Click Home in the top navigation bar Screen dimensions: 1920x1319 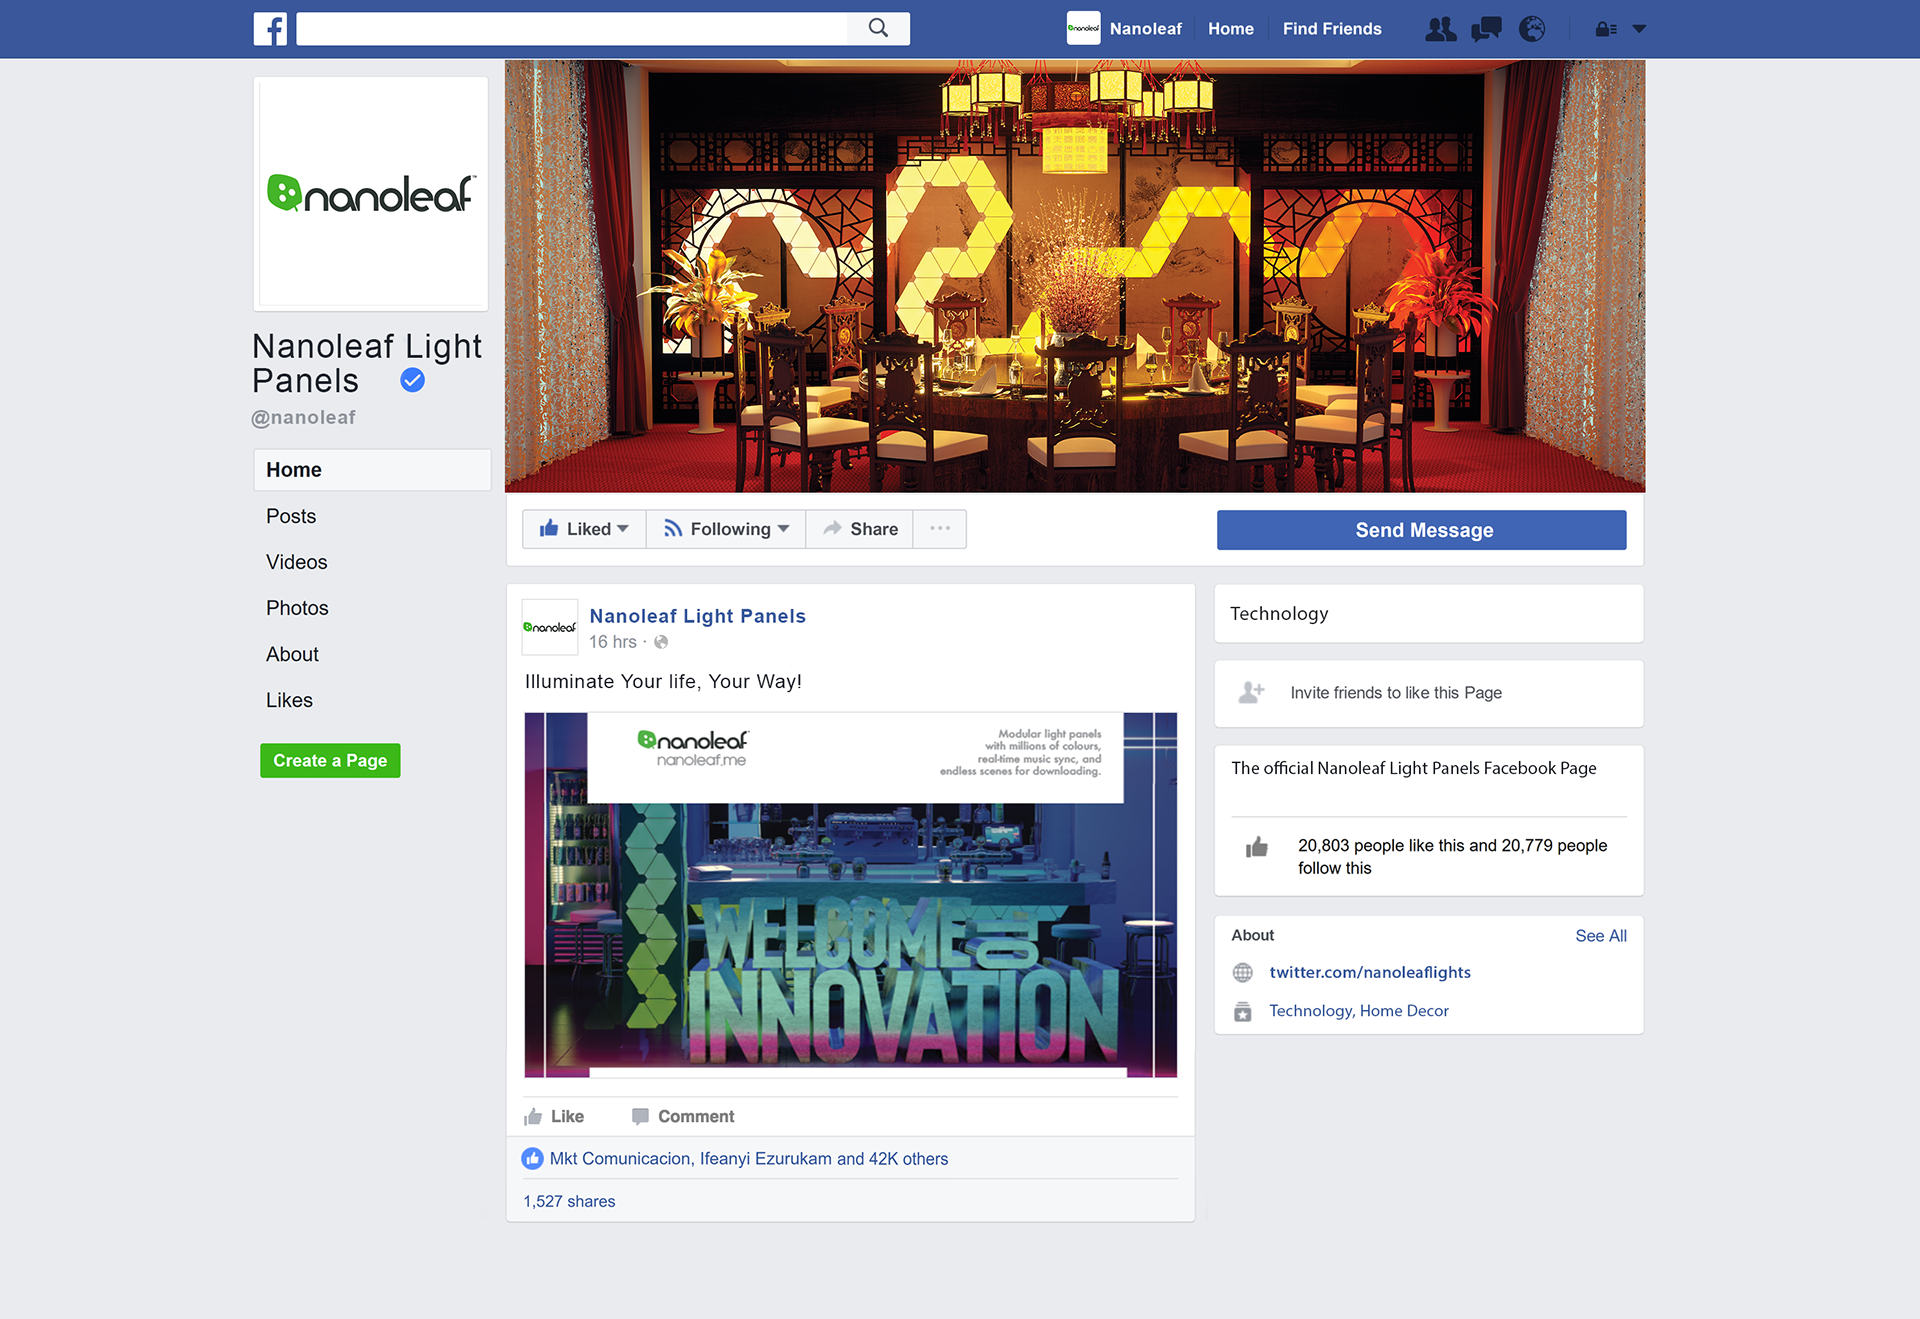pyautogui.click(x=1230, y=29)
